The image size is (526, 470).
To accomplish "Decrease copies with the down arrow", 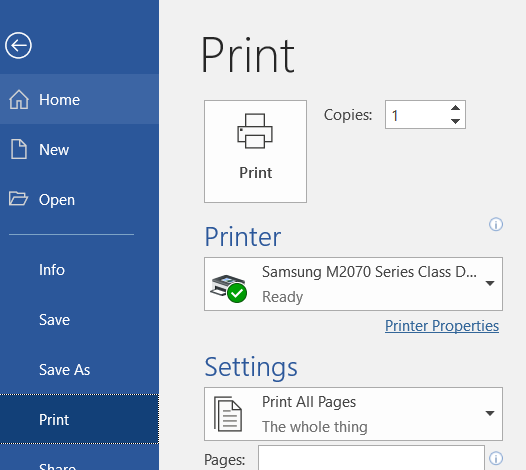I will pyautogui.click(x=455, y=121).
